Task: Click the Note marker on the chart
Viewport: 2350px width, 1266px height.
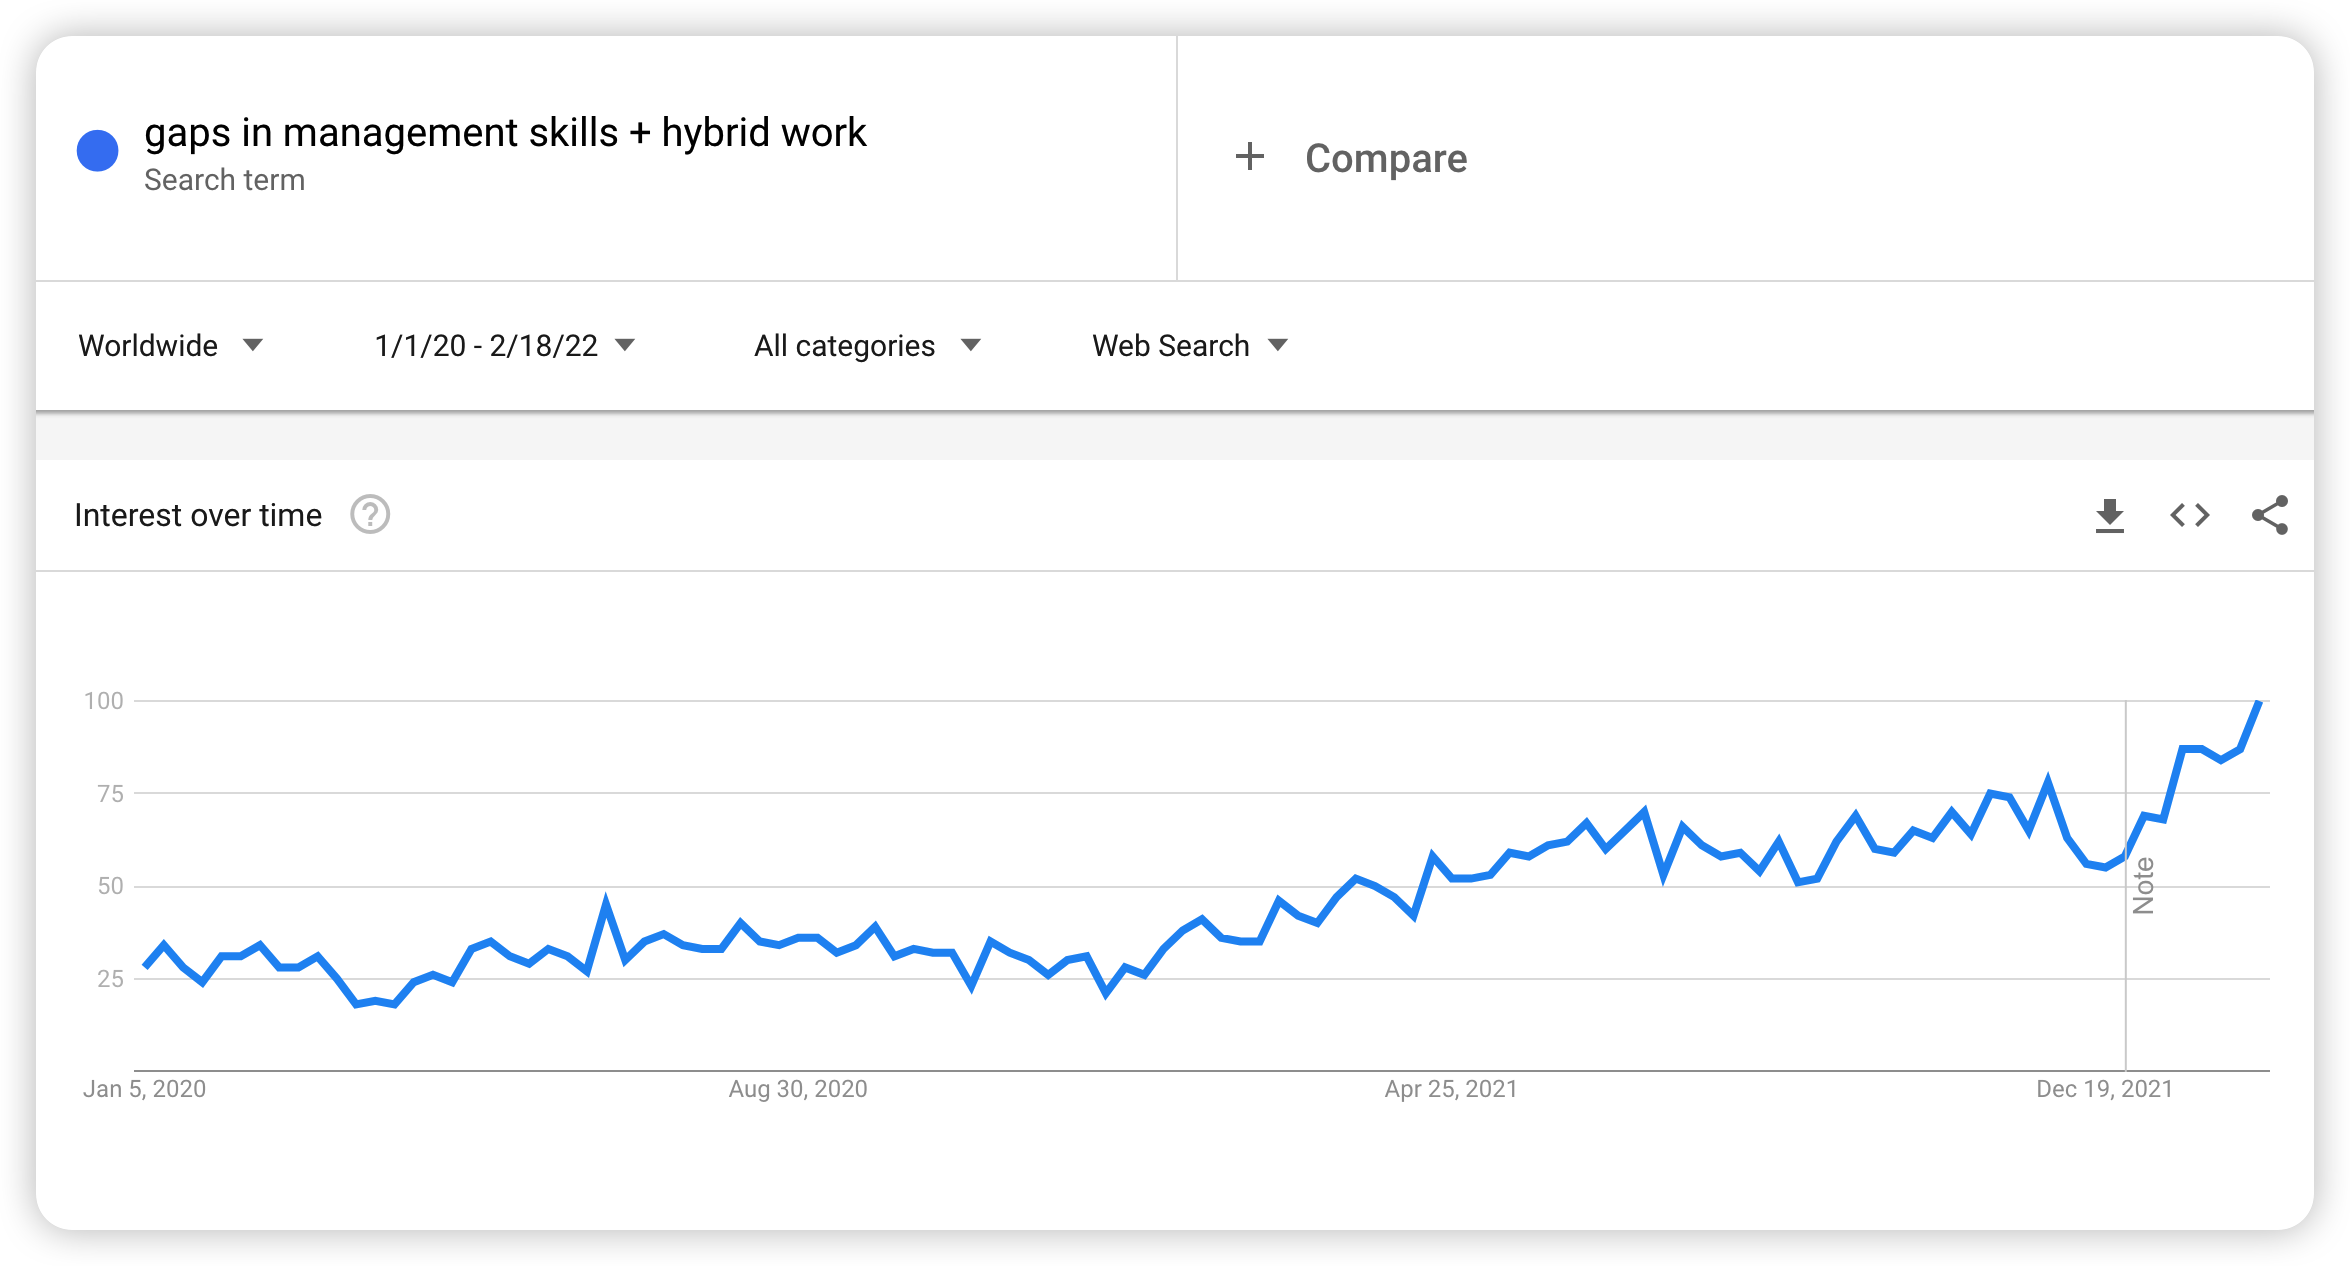Action: point(2142,886)
